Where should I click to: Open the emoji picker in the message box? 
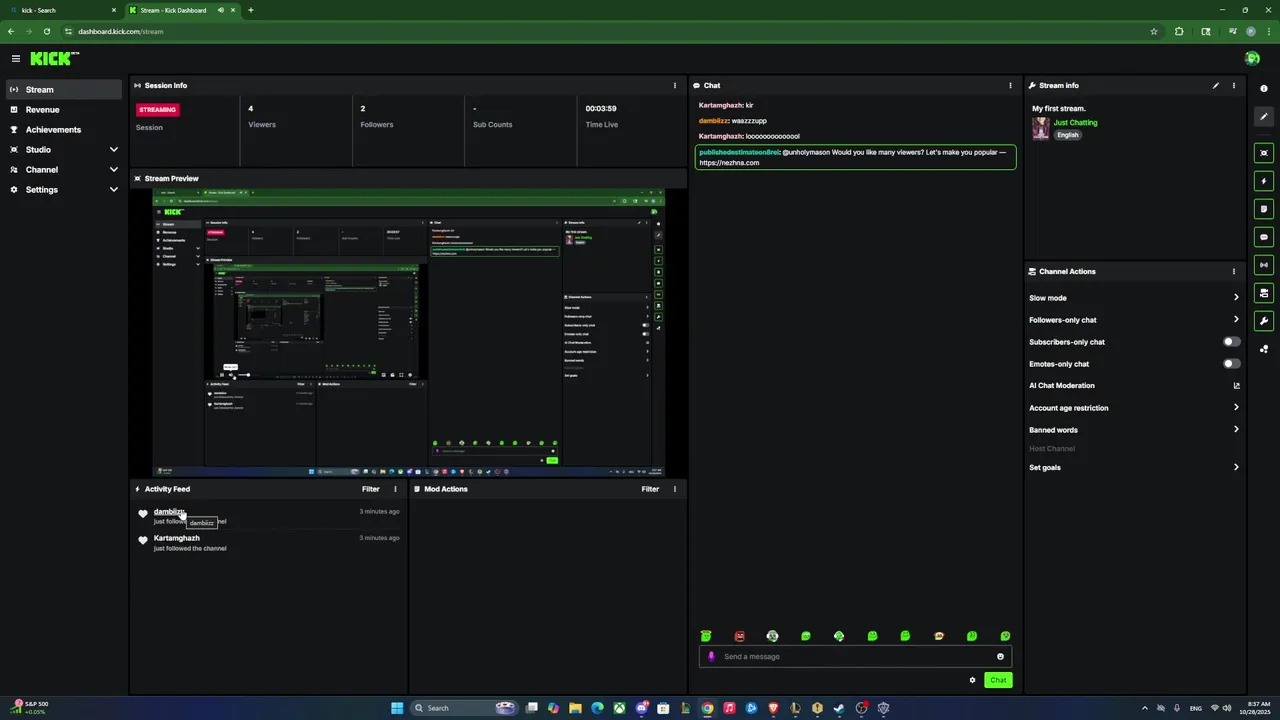[1000, 657]
